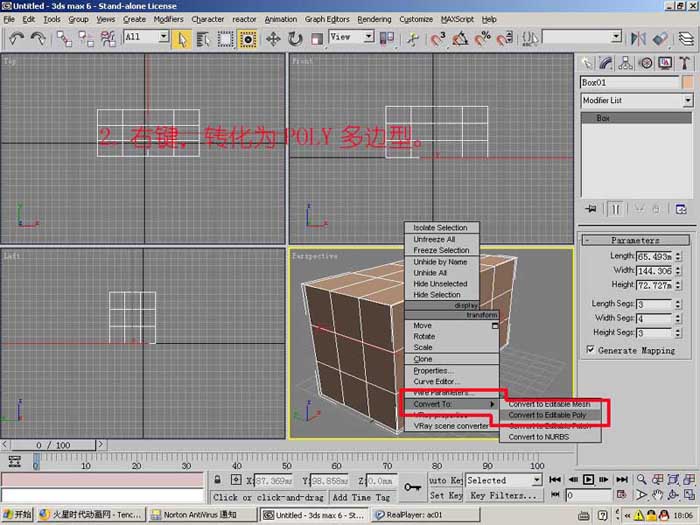Click Configure Modifier Sets icon

[680, 209]
